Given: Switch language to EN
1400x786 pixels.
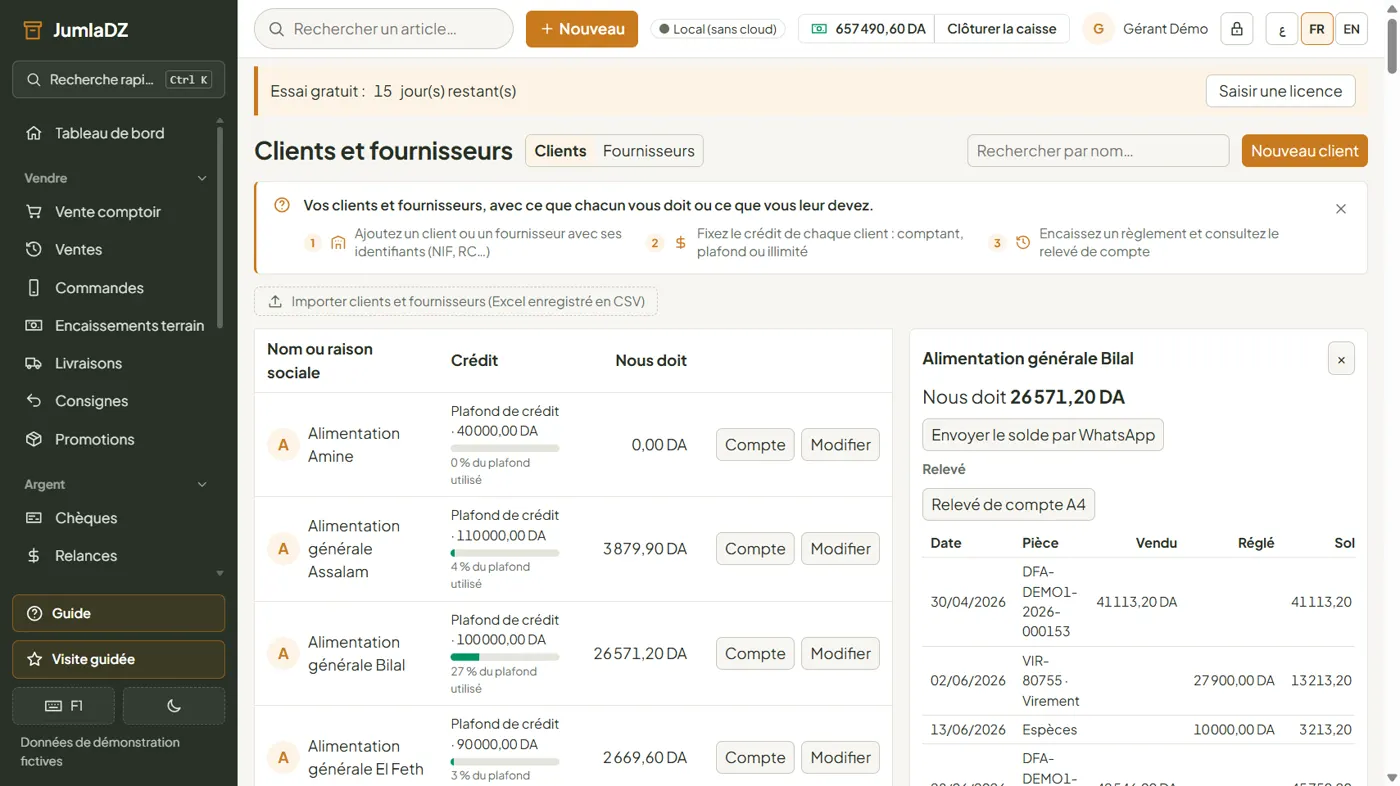Looking at the screenshot, I should coord(1351,29).
